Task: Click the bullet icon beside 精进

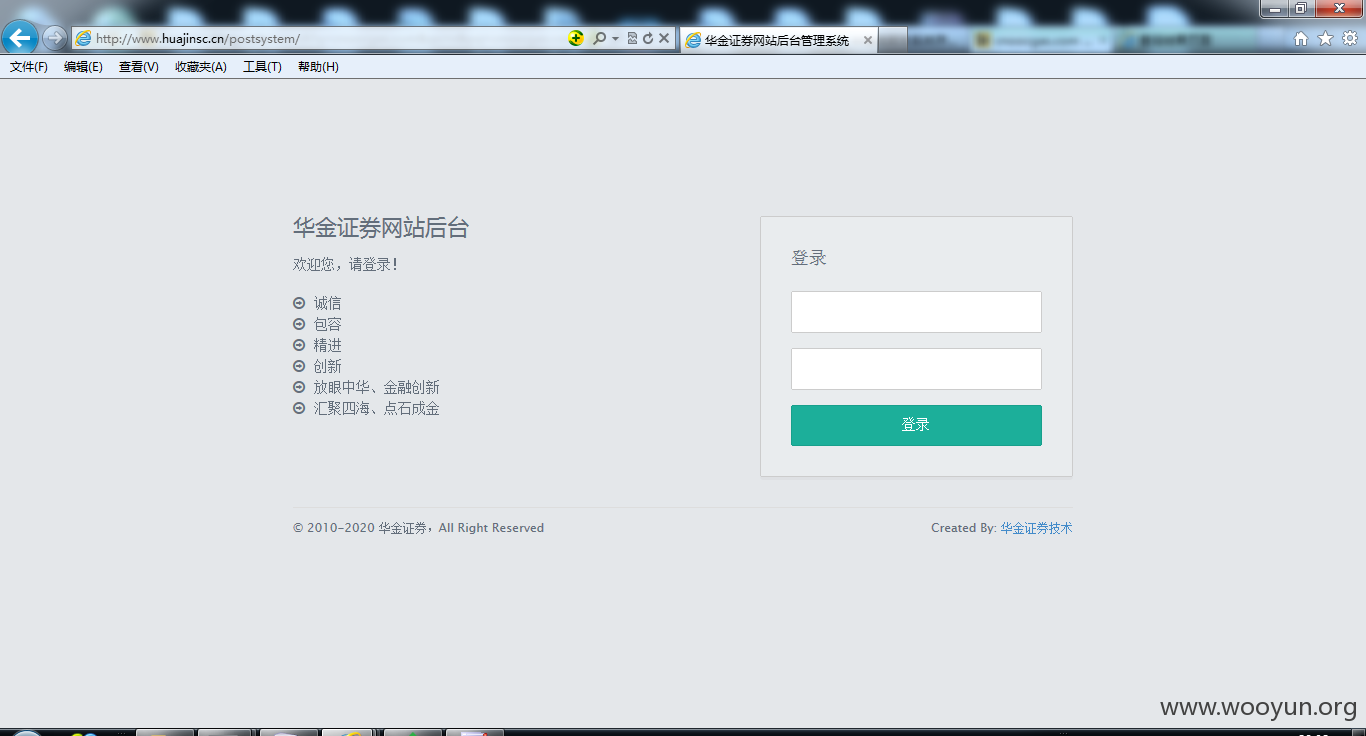Action: pos(299,345)
